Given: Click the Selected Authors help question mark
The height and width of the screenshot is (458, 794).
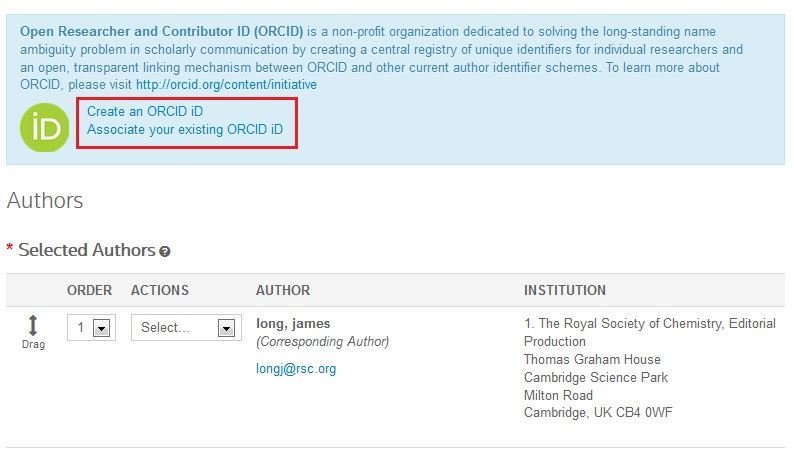Looking at the screenshot, I should 165,251.
